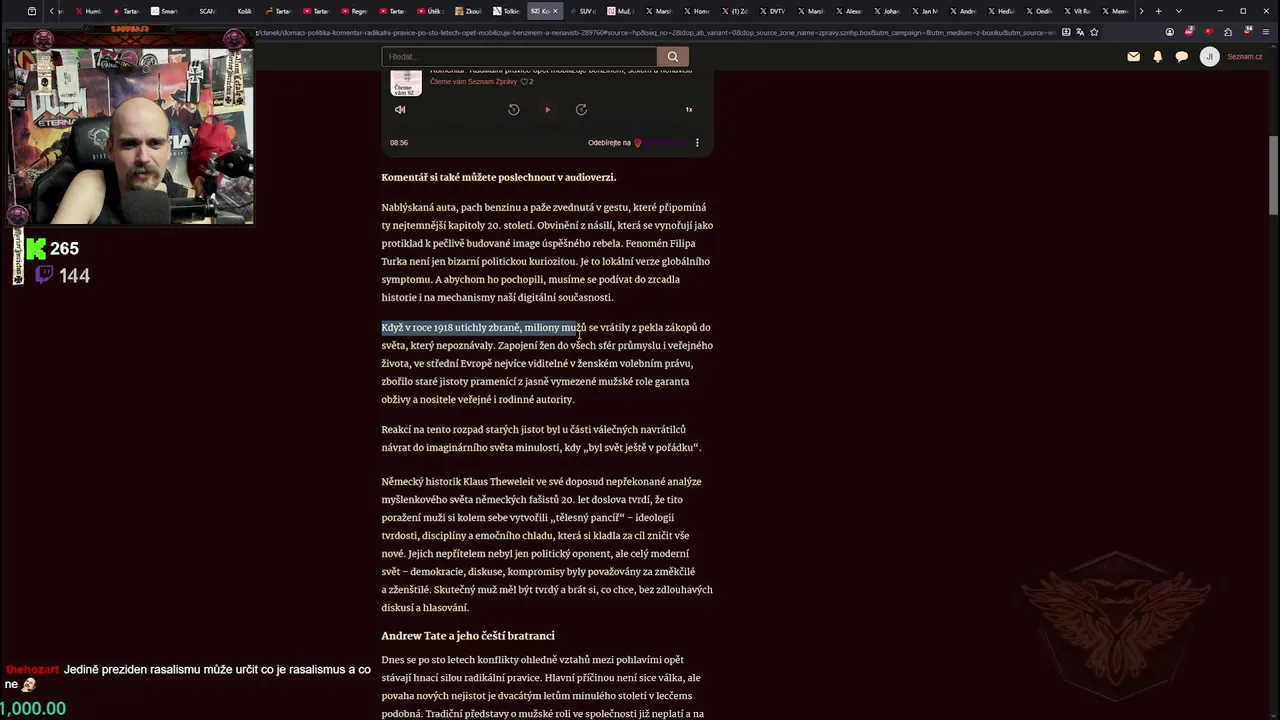This screenshot has width=1280, height=720.
Task: Translate this page icon
Action: pyautogui.click(x=1080, y=32)
